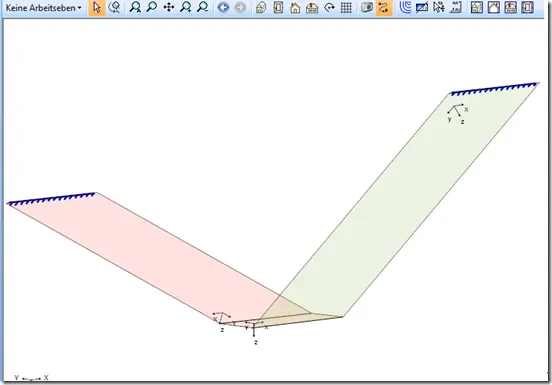
Task: Click the zoom in magnifier icon
Action: pyautogui.click(x=186, y=7)
